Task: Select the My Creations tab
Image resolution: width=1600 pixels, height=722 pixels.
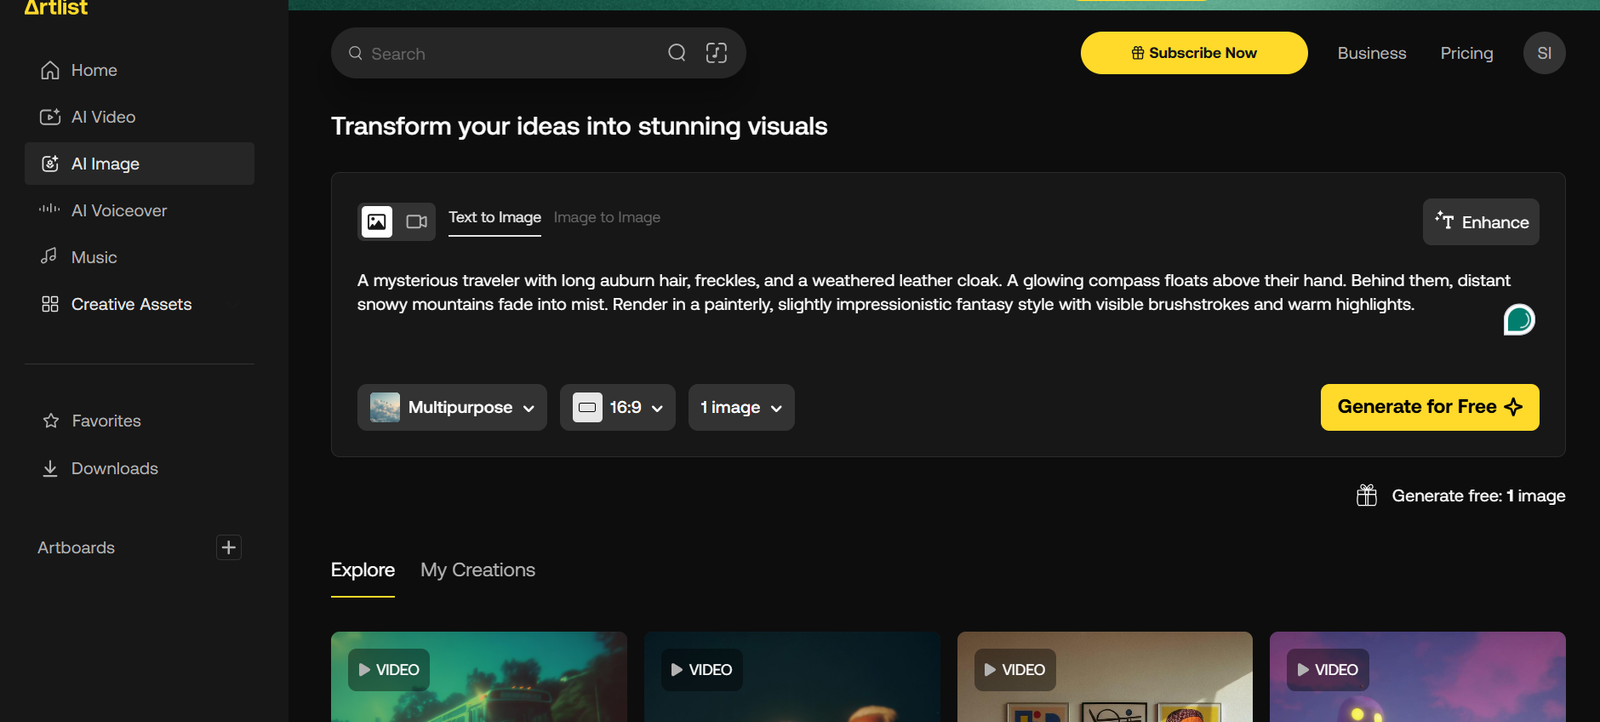Action: 477,570
